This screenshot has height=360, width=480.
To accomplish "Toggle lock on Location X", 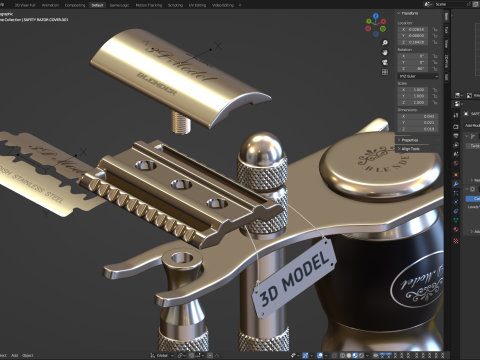I will (x=435, y=29).
